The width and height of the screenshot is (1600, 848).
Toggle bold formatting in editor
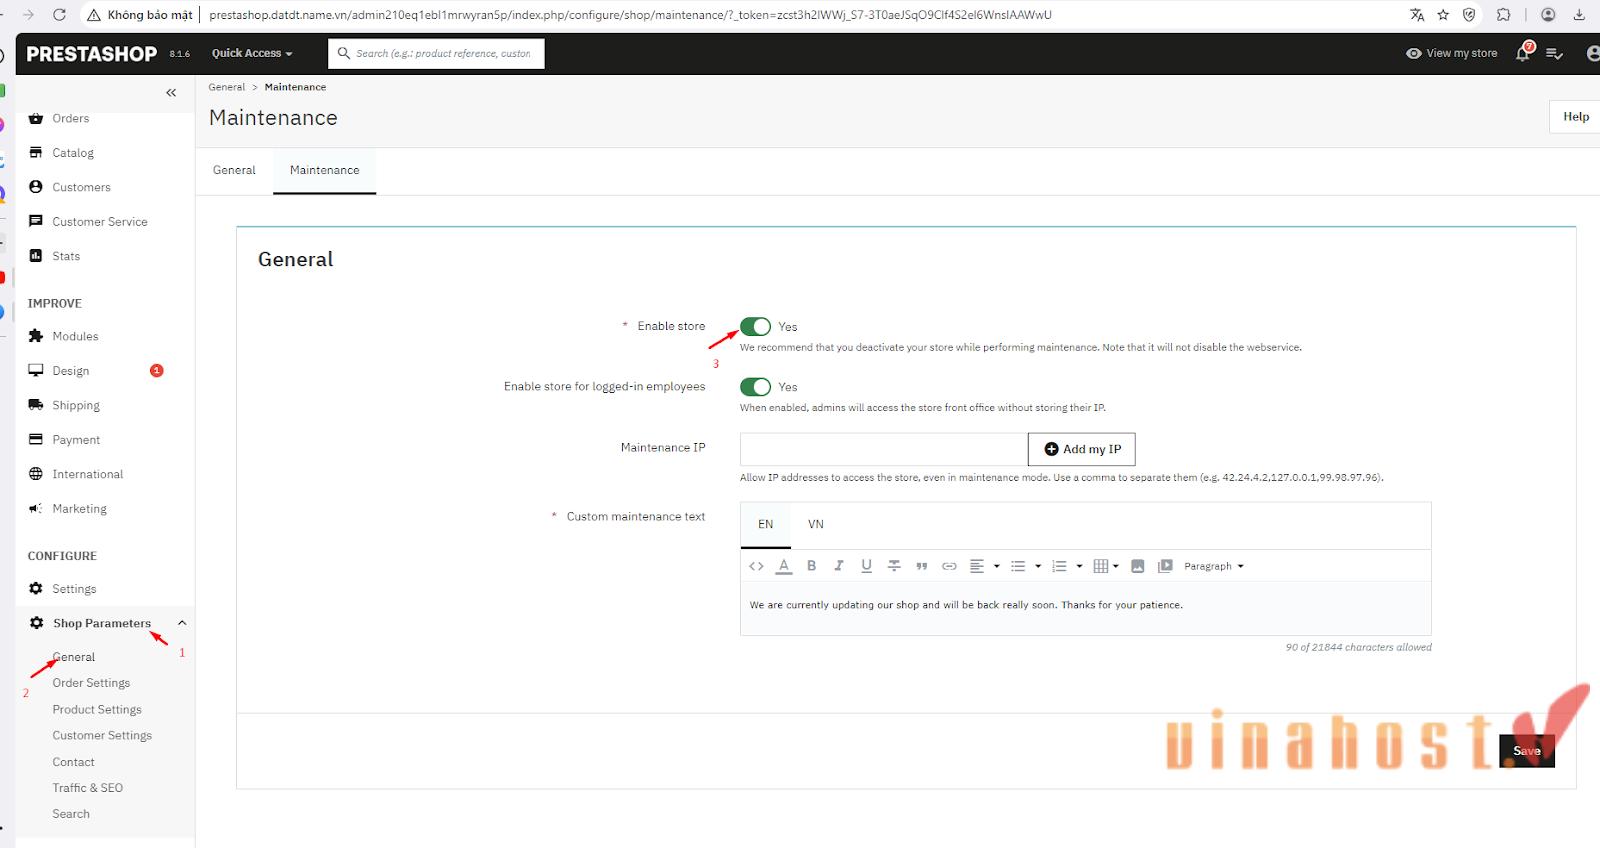(x=812, y=566)
